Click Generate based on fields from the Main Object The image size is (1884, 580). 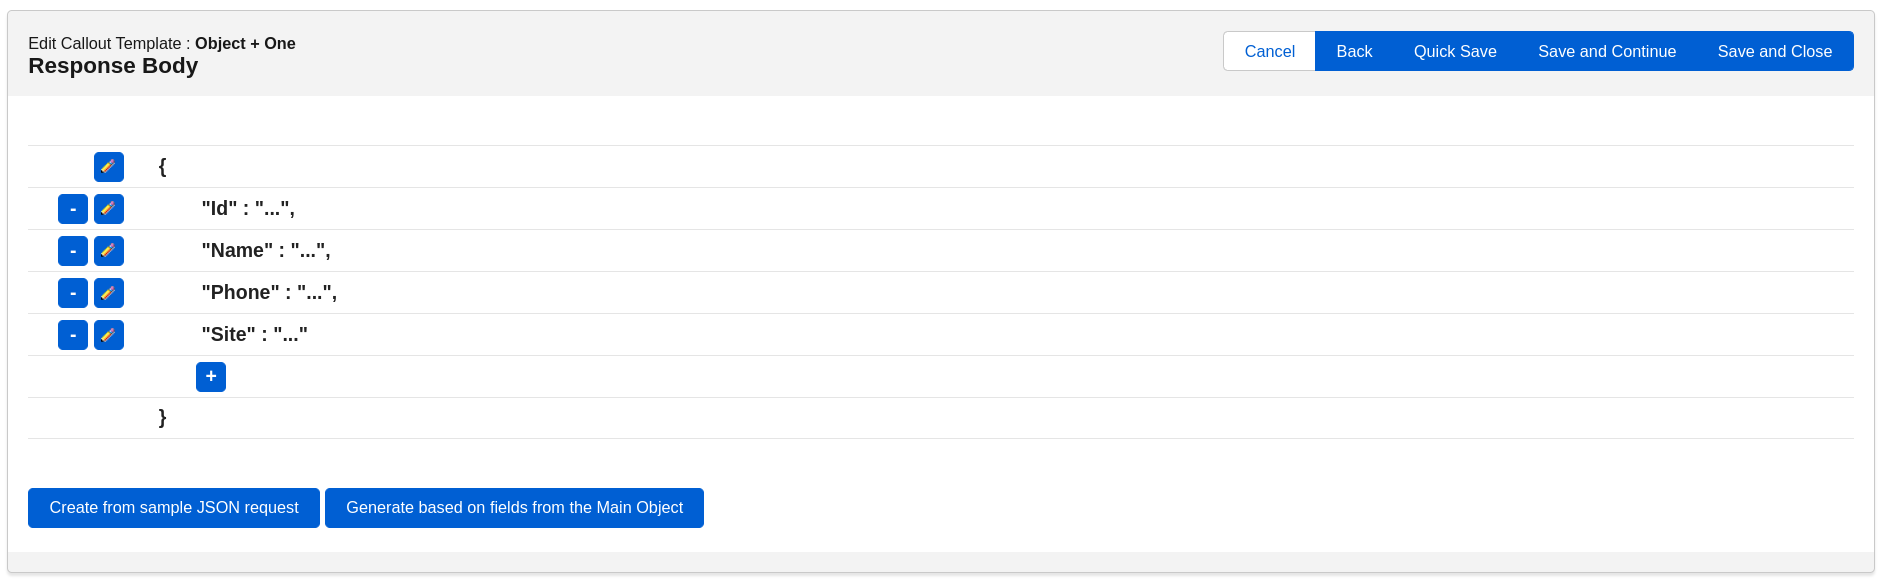[x=514, y=508]
